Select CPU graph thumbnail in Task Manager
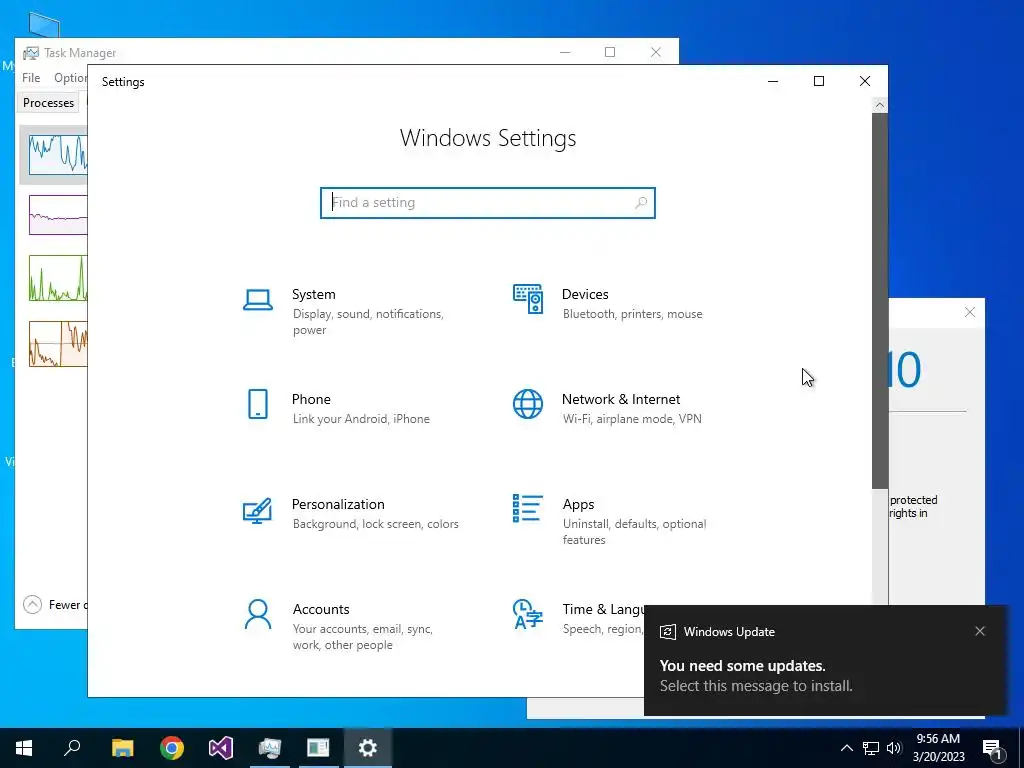This screenshot has width=1024, height=768. pyautogui.click(x=57, y=155)
